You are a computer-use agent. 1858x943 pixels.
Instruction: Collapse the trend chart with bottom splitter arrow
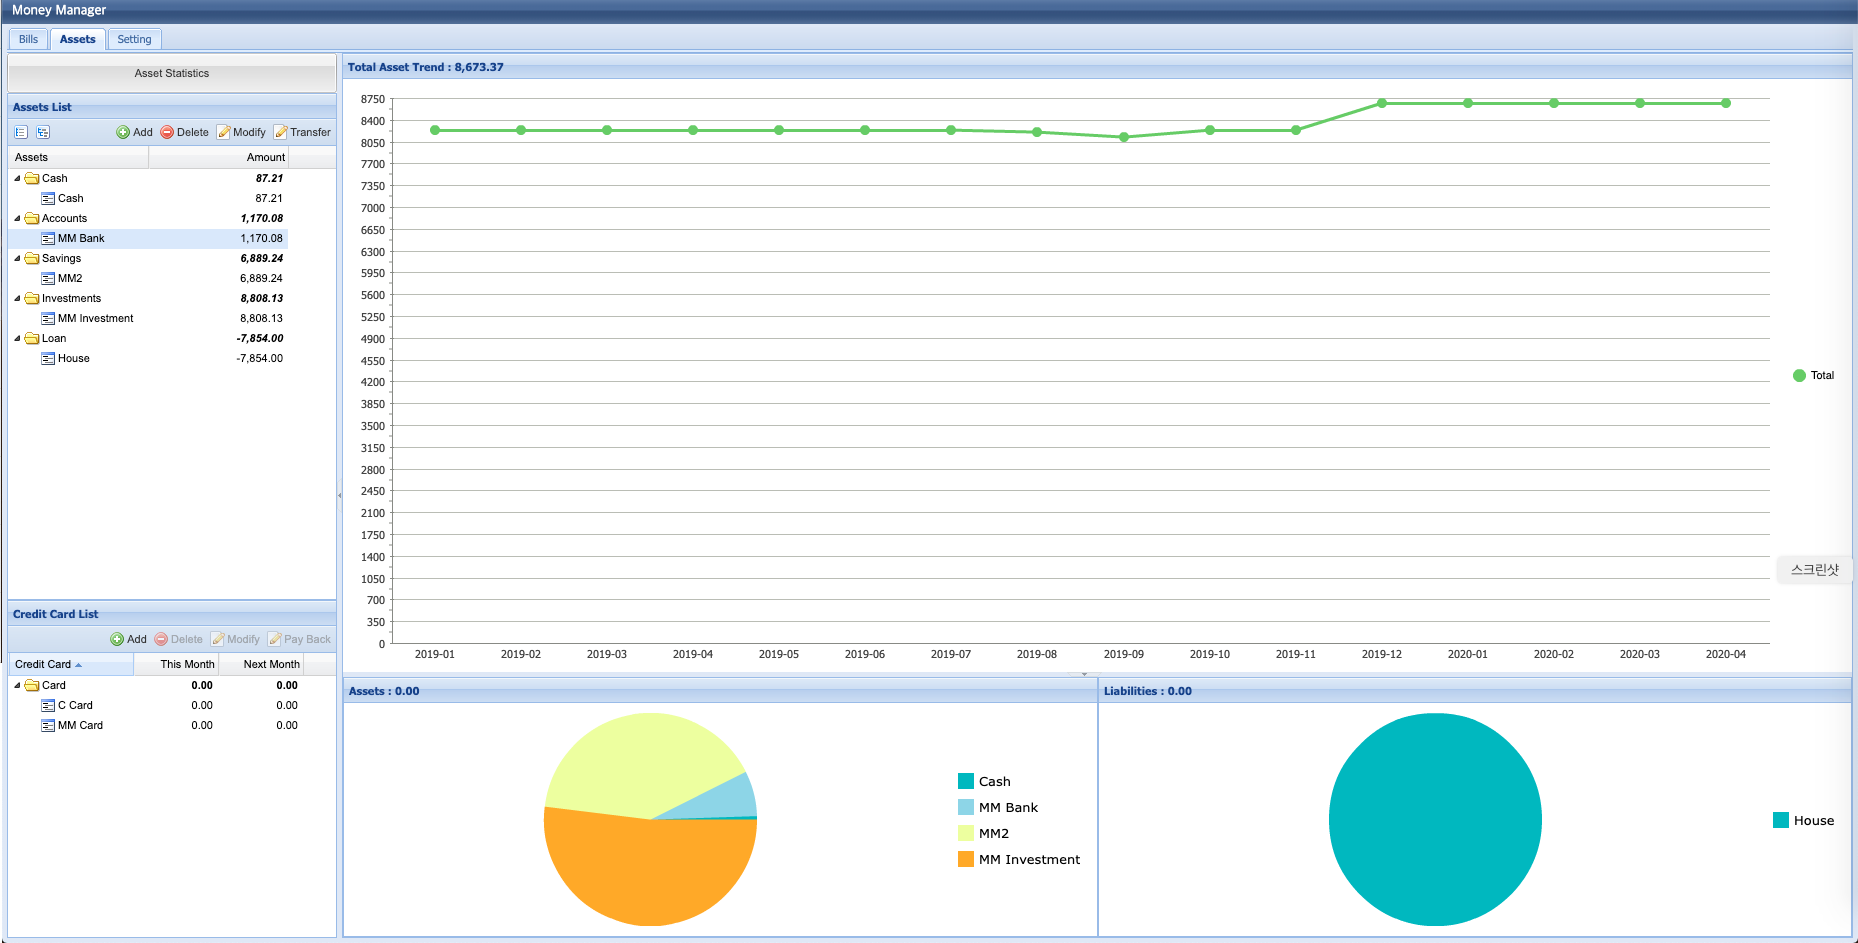(1084, 674)
